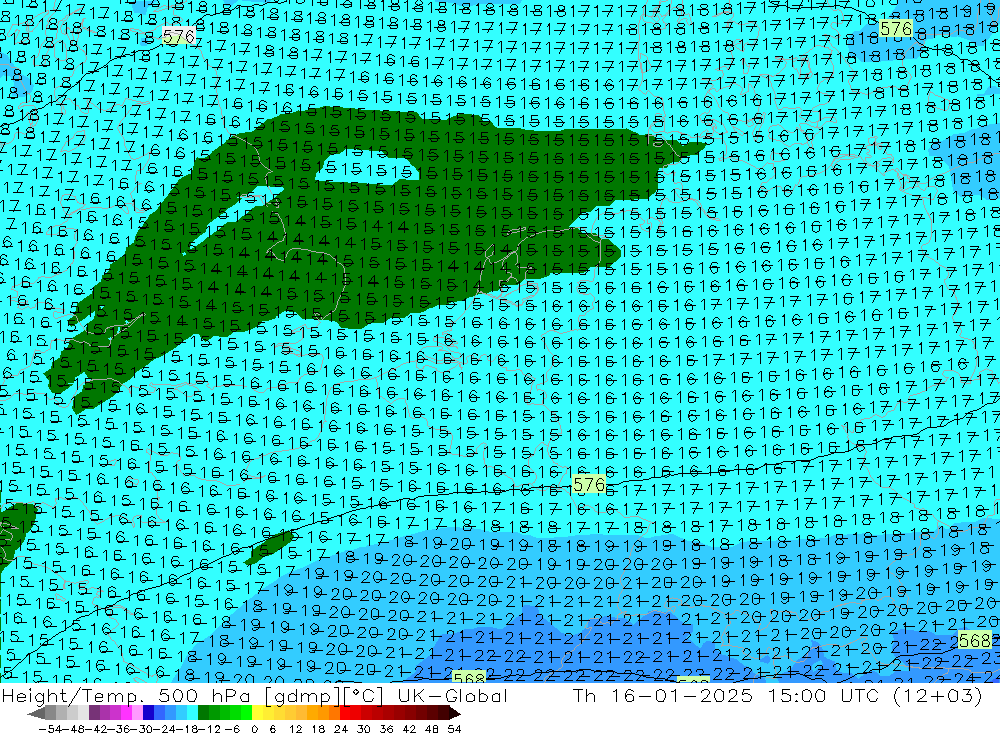Click the yellow legend swatch above 0
This screenshot has width=1000, height=733.
[x=257, y=713]
